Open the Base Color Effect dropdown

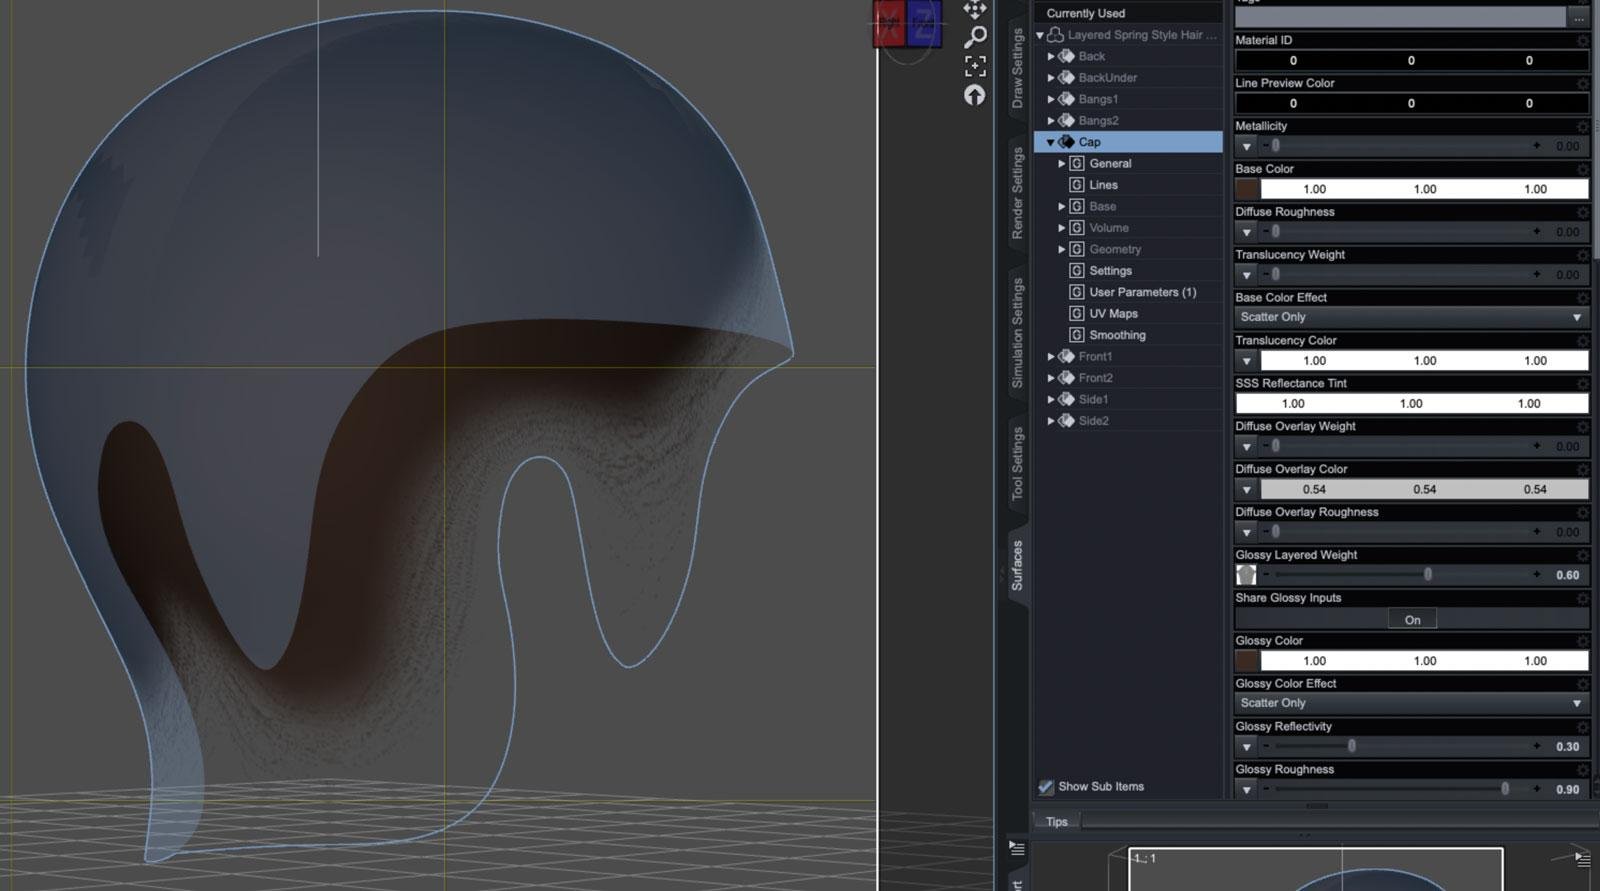click(1410, 317)
